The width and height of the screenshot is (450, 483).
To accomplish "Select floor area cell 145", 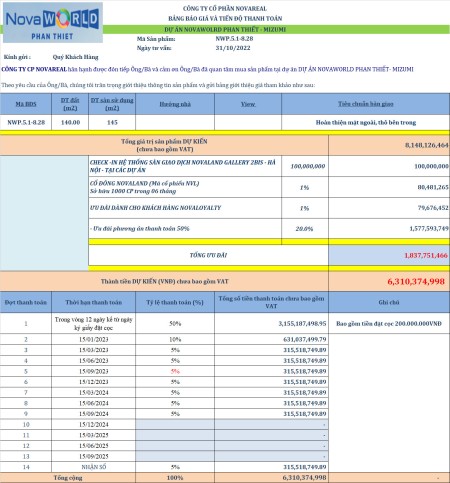I will point(112,122).
